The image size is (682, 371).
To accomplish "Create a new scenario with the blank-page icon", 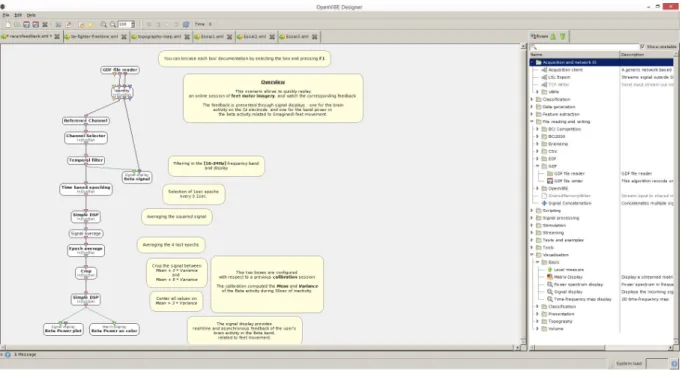I will point(7,24).
